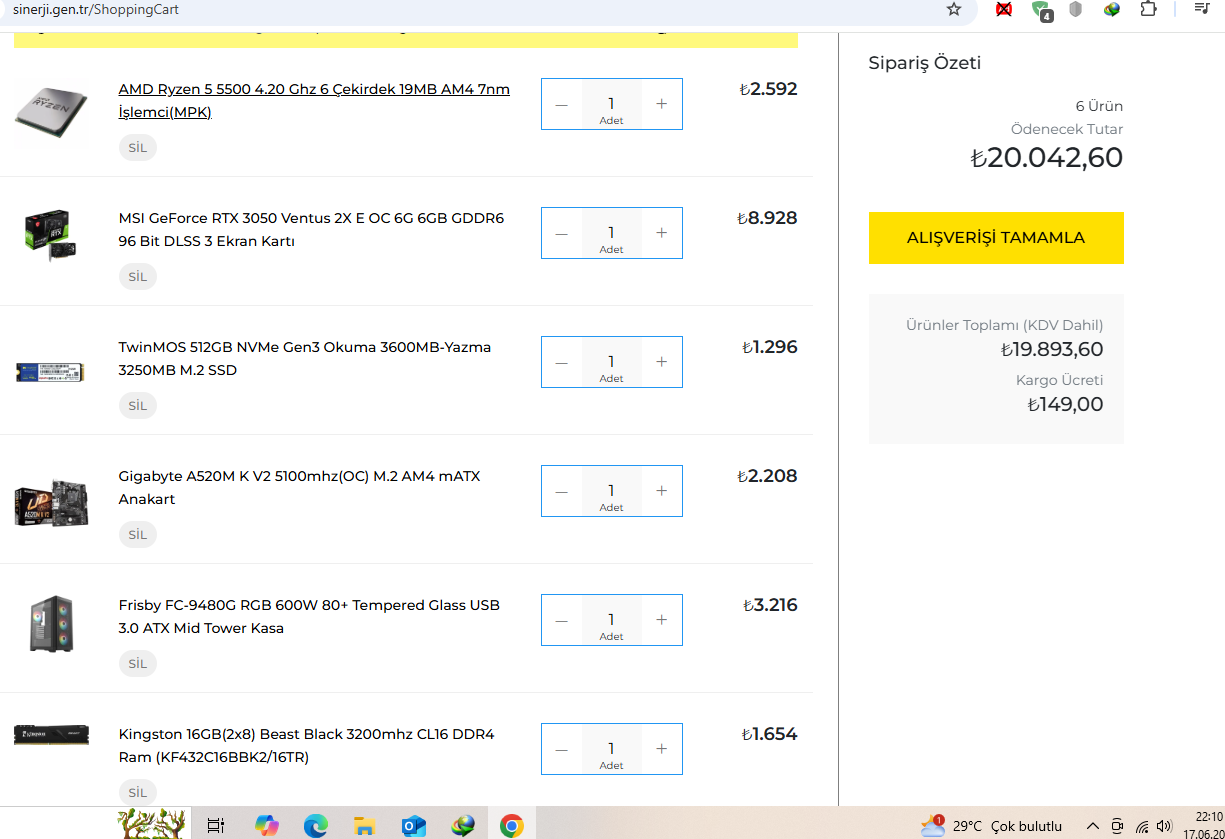Image resolution: width=1225 pixels, height=839 pixels.
Task: Decrease quantity of TwinMOS 512GB SSD
Action: click(561, 362)
